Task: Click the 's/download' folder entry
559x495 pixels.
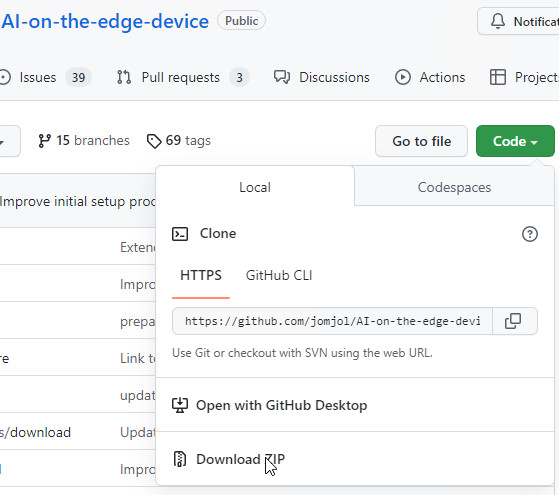Action: [35, 432]
